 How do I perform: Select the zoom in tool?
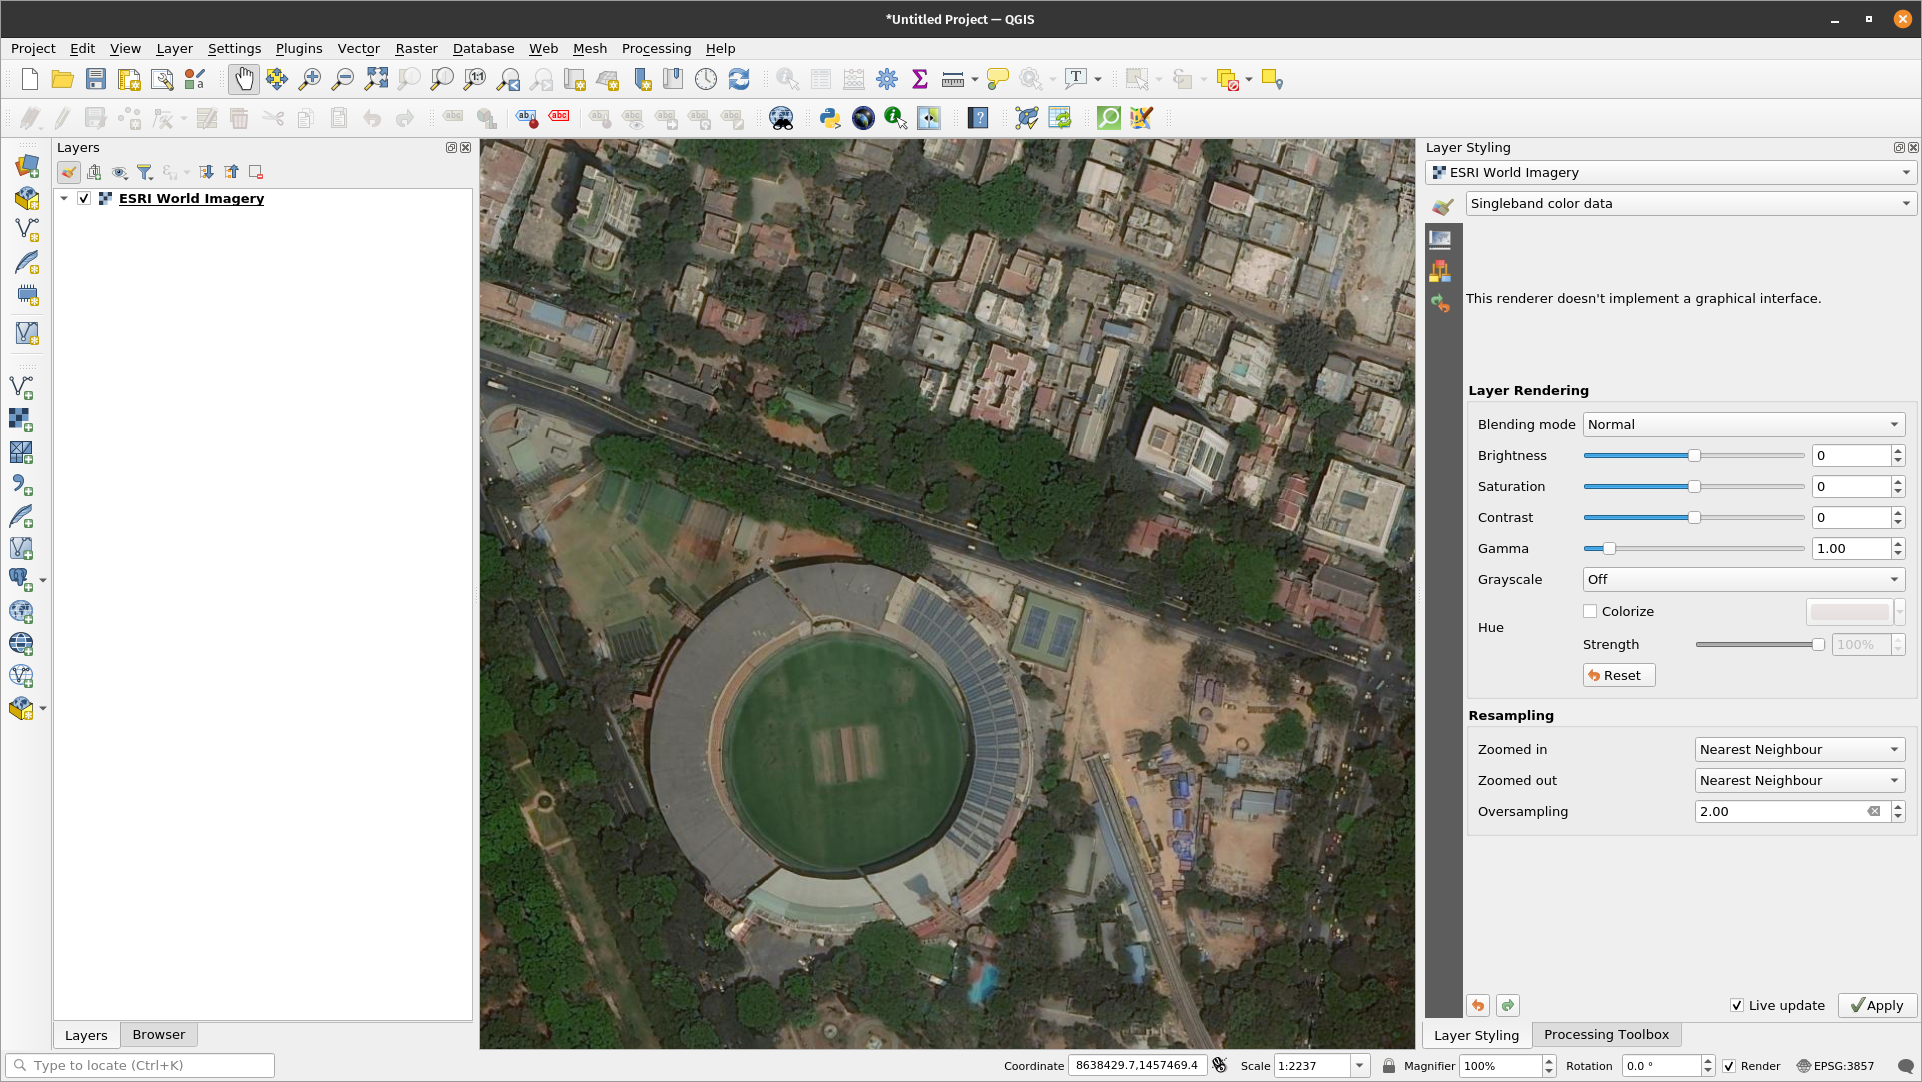click(x=309, y=79)
